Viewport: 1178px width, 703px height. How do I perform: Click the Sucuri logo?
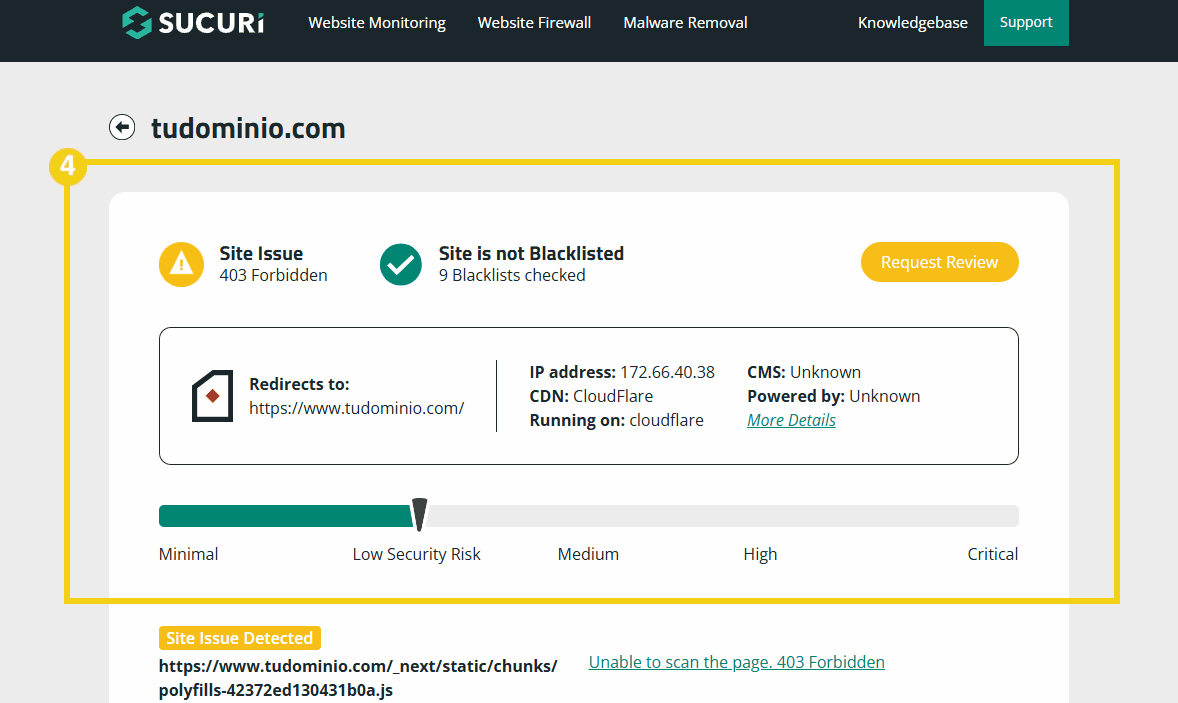click(x=193, y=22)
